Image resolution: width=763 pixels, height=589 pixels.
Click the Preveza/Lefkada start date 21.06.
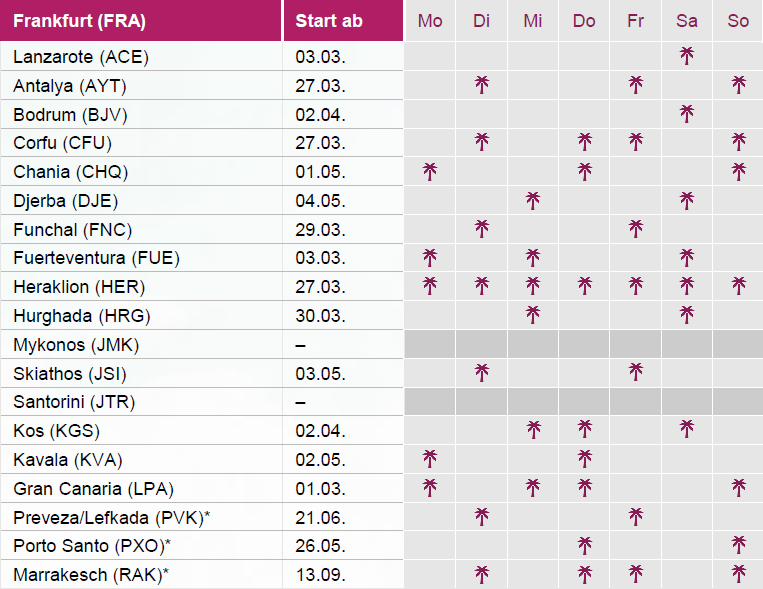click(x=321, y=518)
